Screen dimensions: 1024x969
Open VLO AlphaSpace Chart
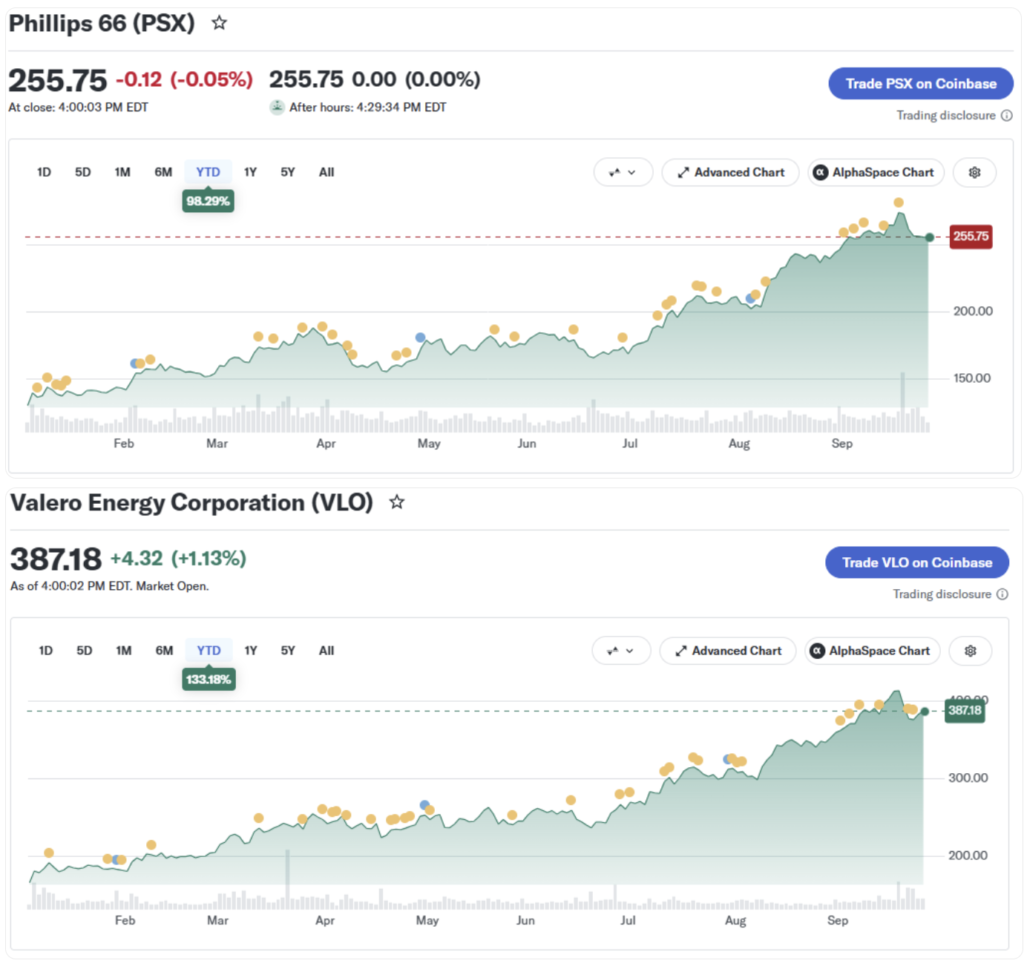[872, 651]
